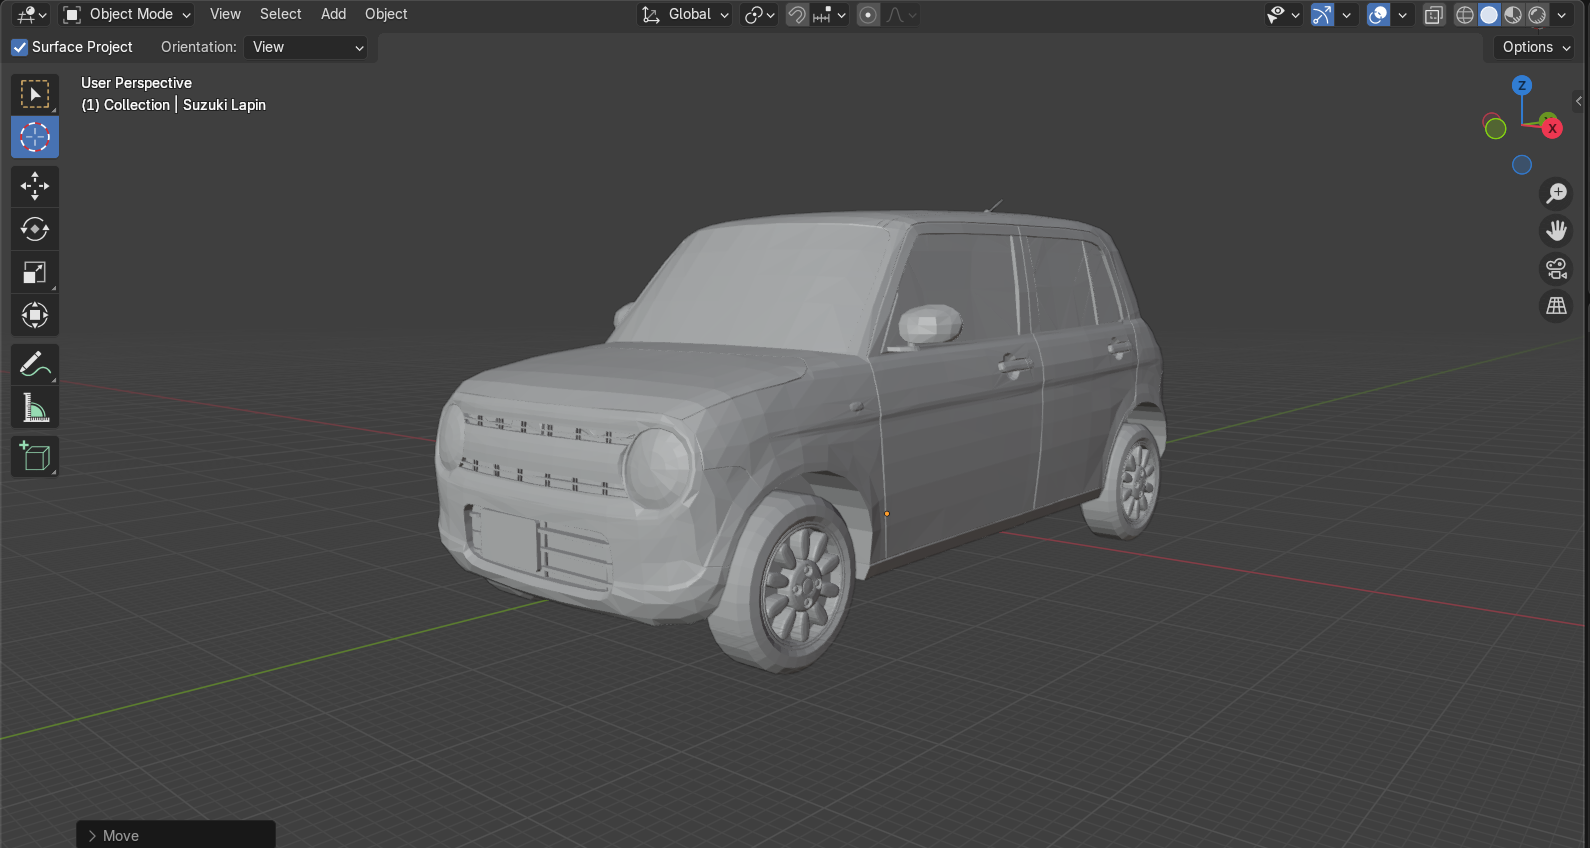Select the Transform tool
This screenshot has width=1590, height=848.
coord(35,315)
